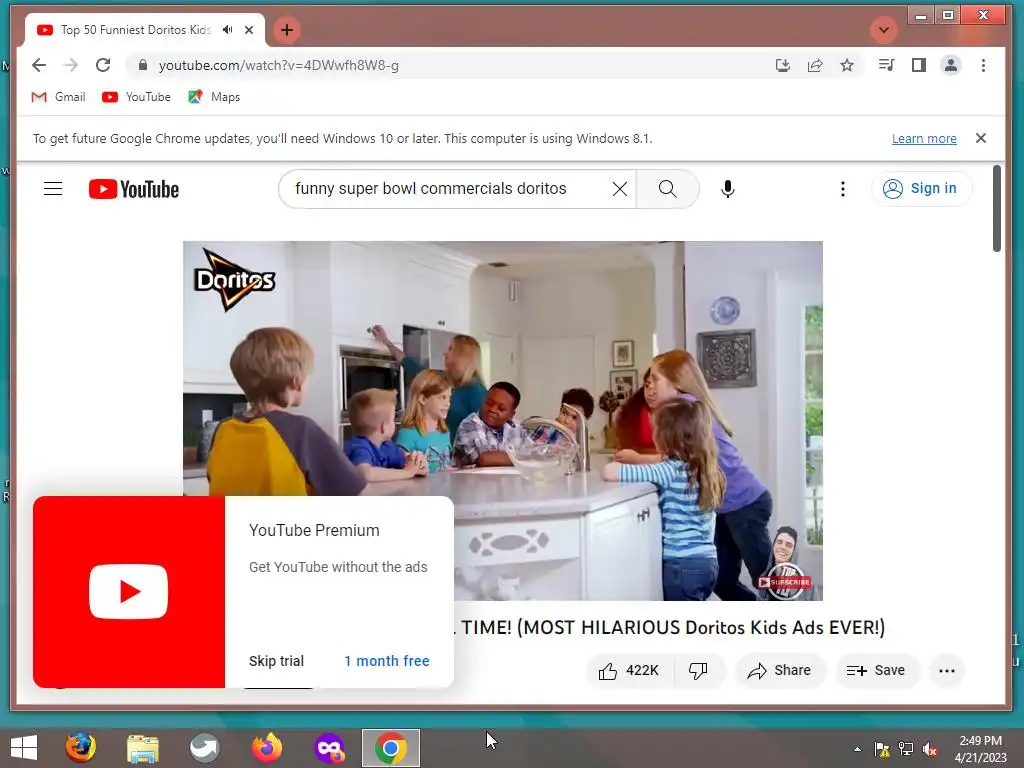
Task: Click the install/download page icon in address bar
Action: [782, 65]
